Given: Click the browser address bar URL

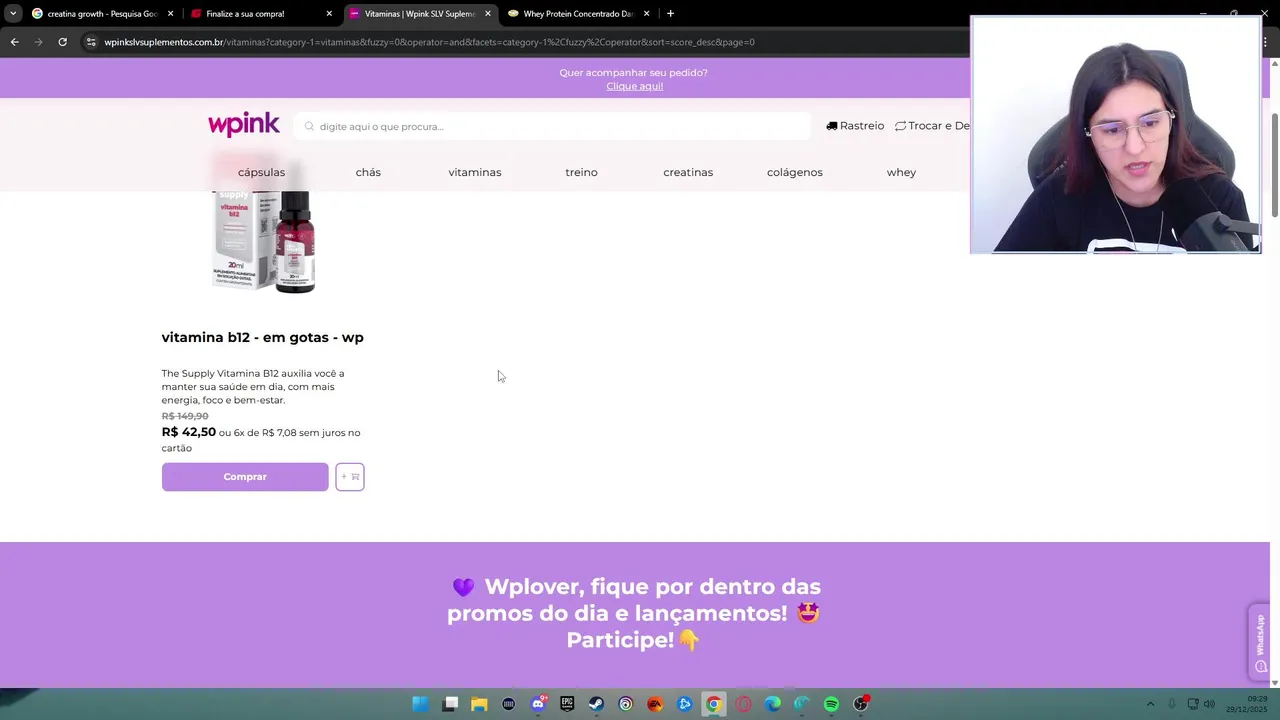Looking at the screenshot, I should [x=430, y=42].
